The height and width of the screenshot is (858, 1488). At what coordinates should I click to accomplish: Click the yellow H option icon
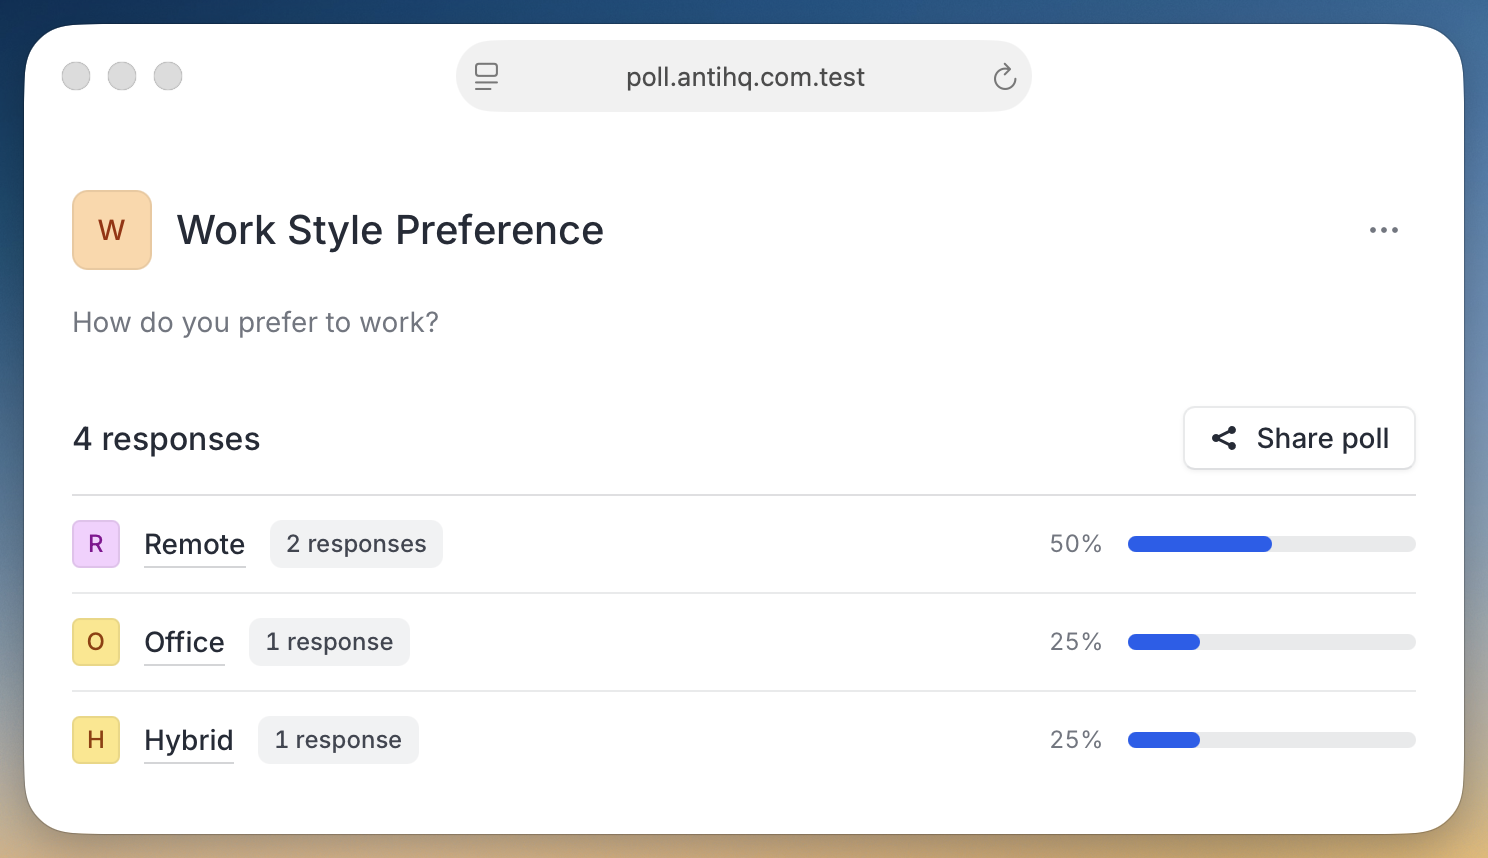pyautogui.click(x=96, y=740)
